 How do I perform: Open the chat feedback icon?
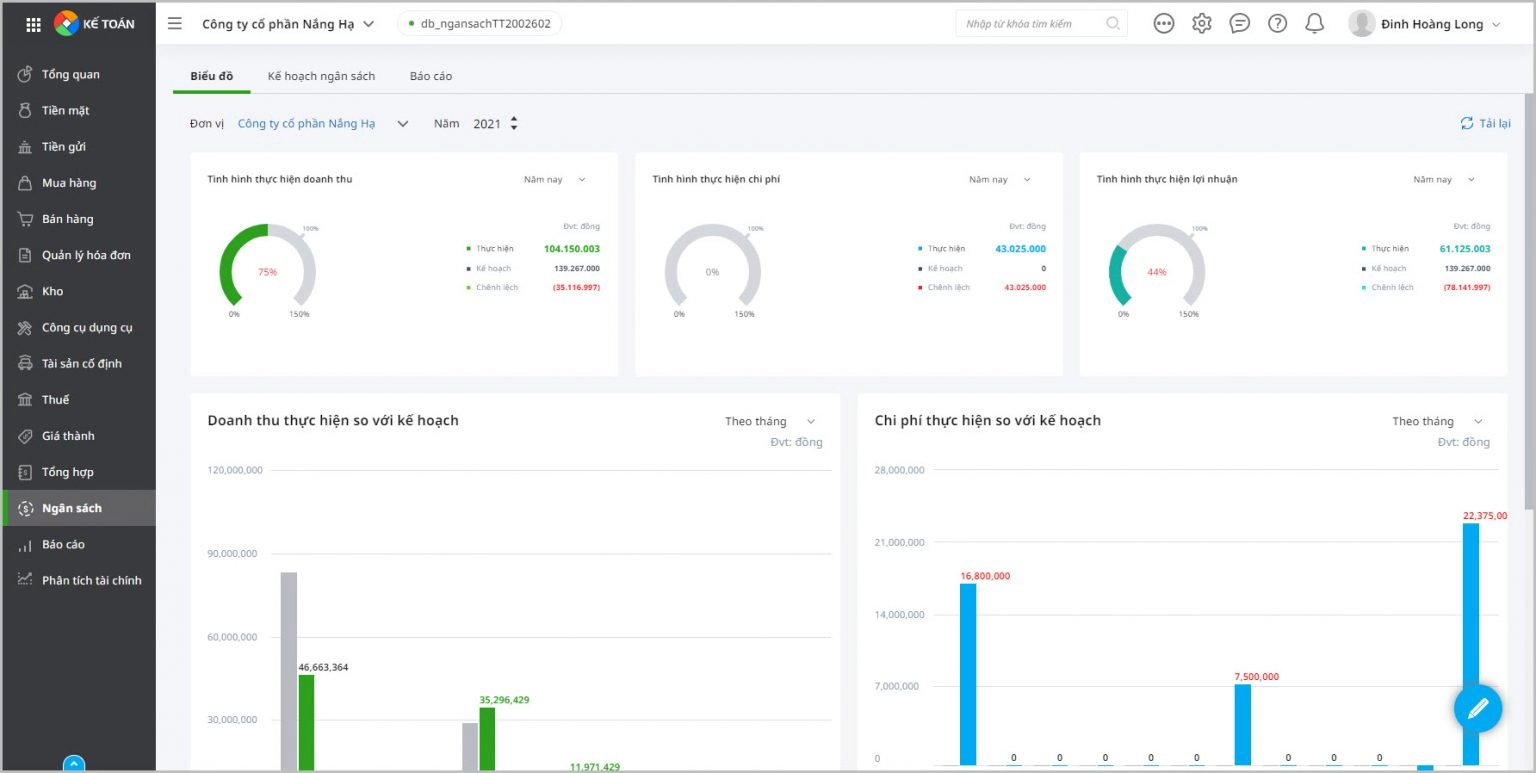[x=1239, y=24]
